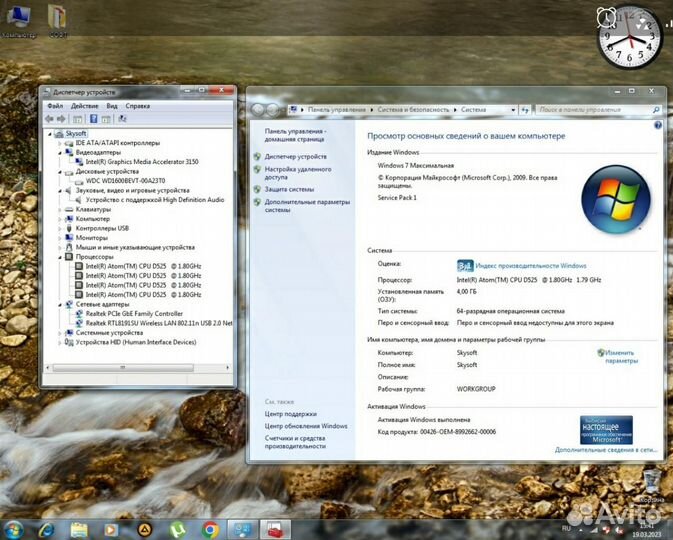This screenshot has width=673, height=540.
Task: Click the Windows Start orb
Action: 16,528
